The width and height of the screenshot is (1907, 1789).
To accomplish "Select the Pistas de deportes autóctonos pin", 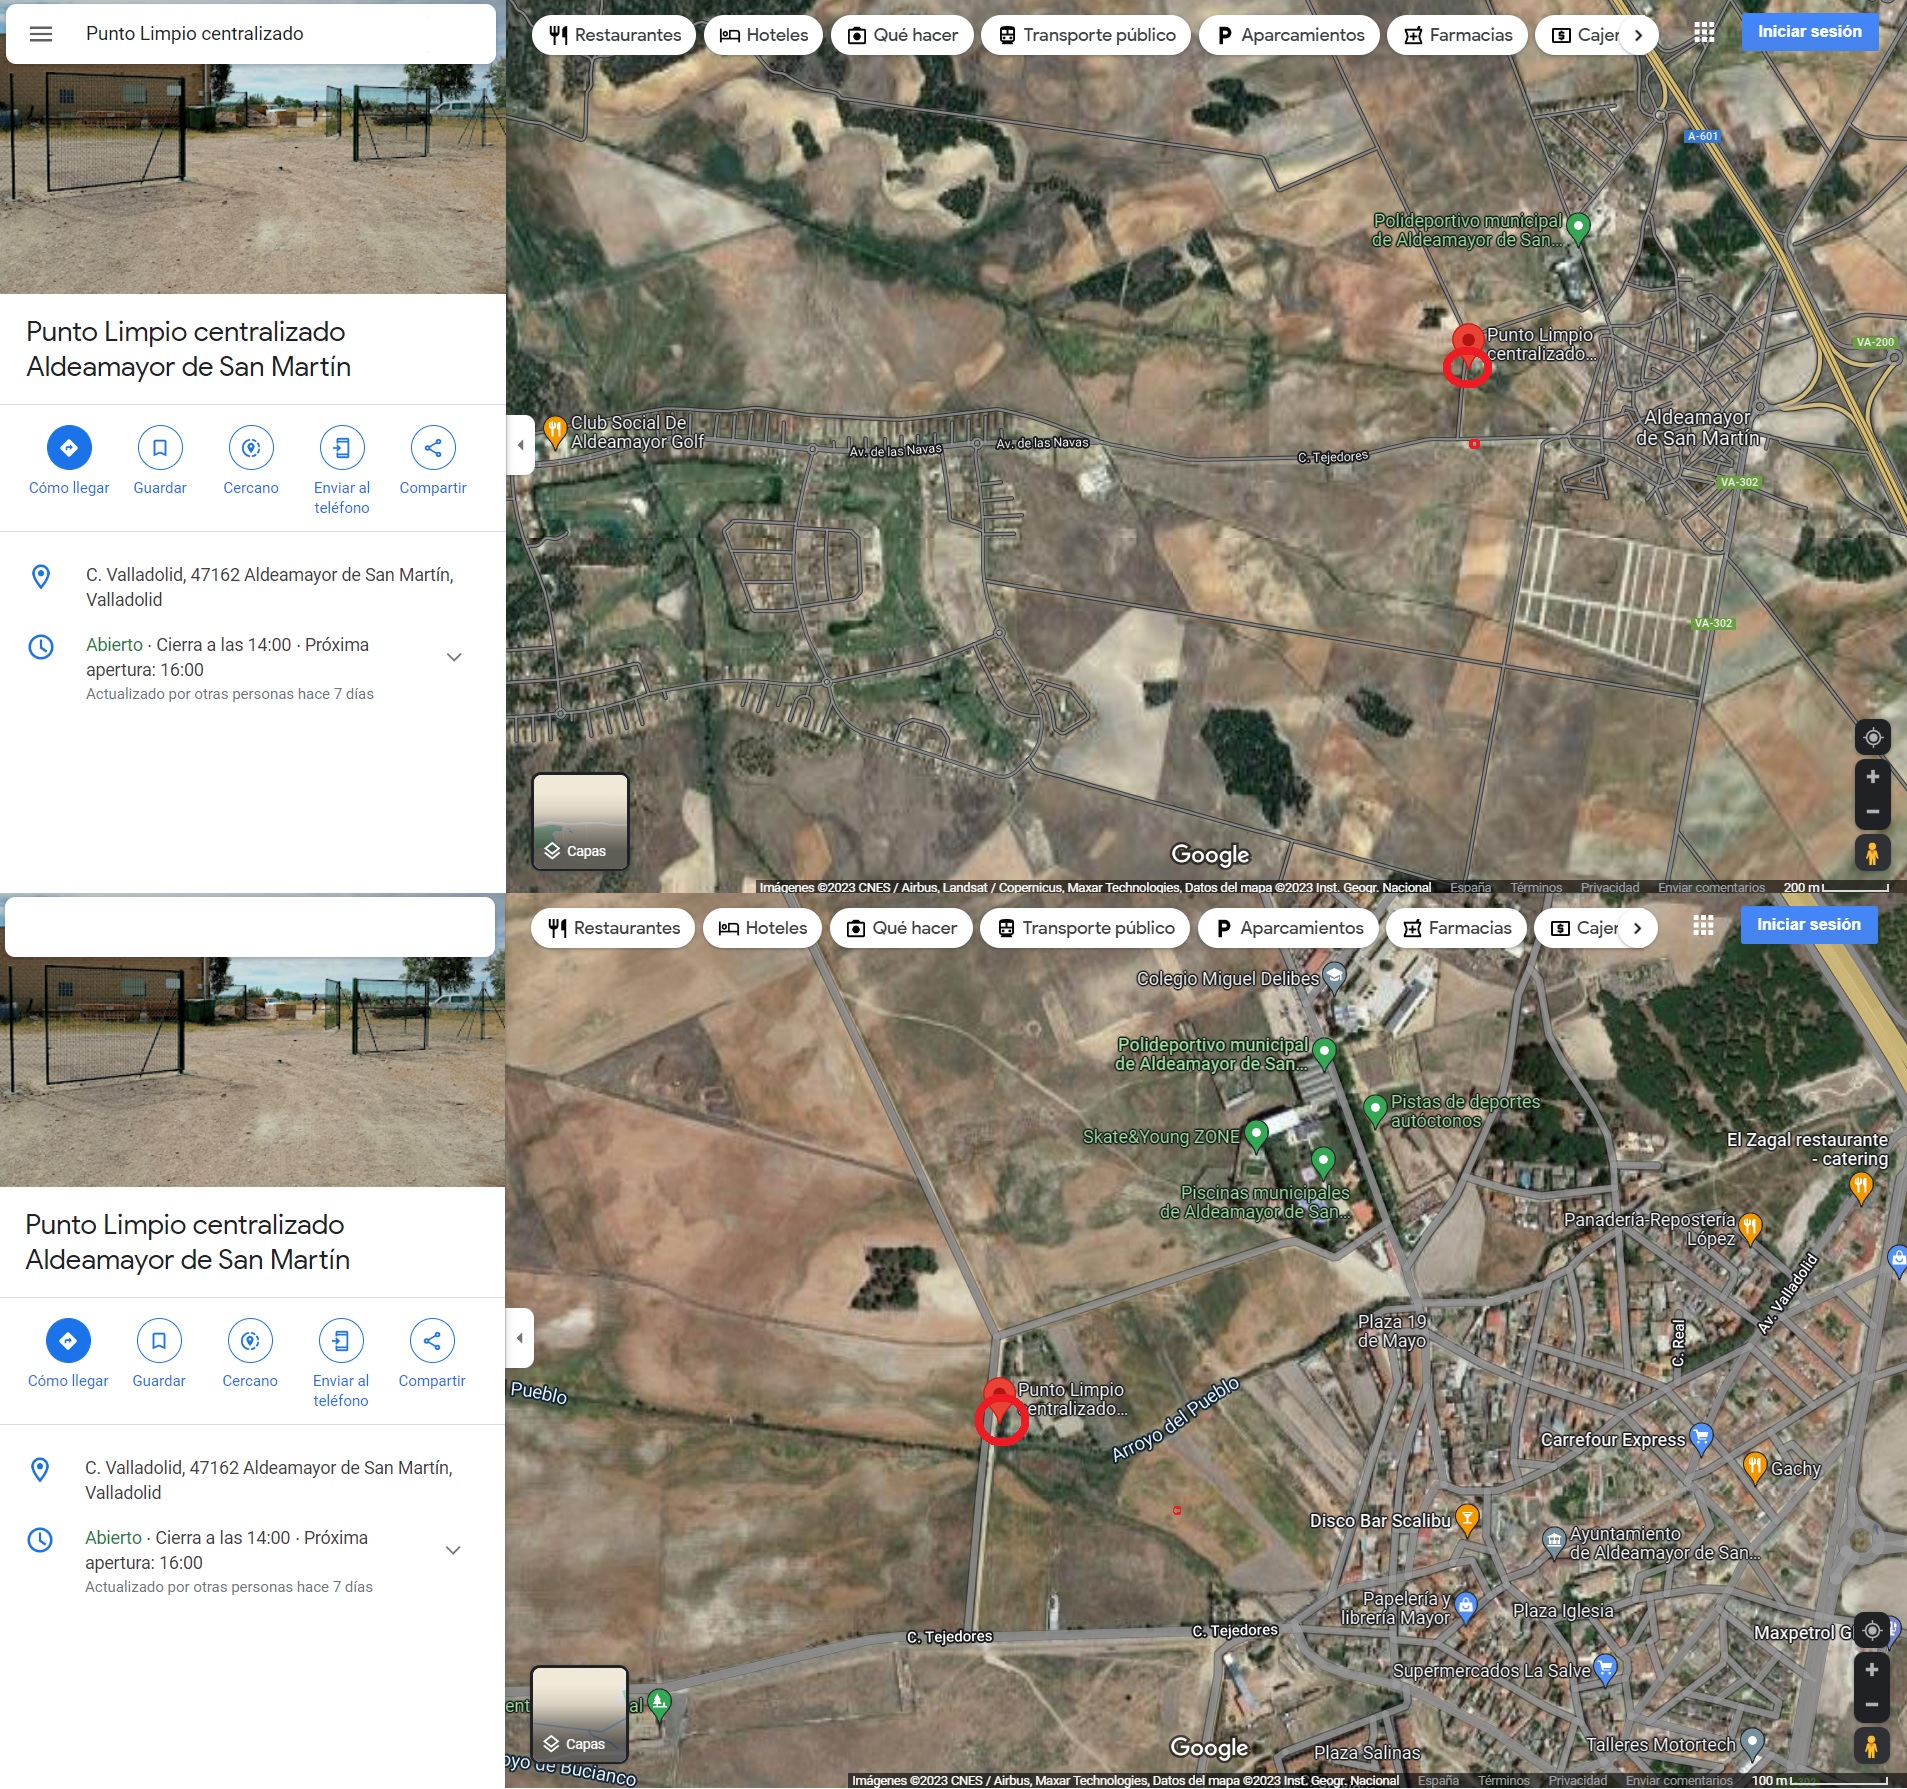I will pyautogui.click(x=1375, y=1110).
